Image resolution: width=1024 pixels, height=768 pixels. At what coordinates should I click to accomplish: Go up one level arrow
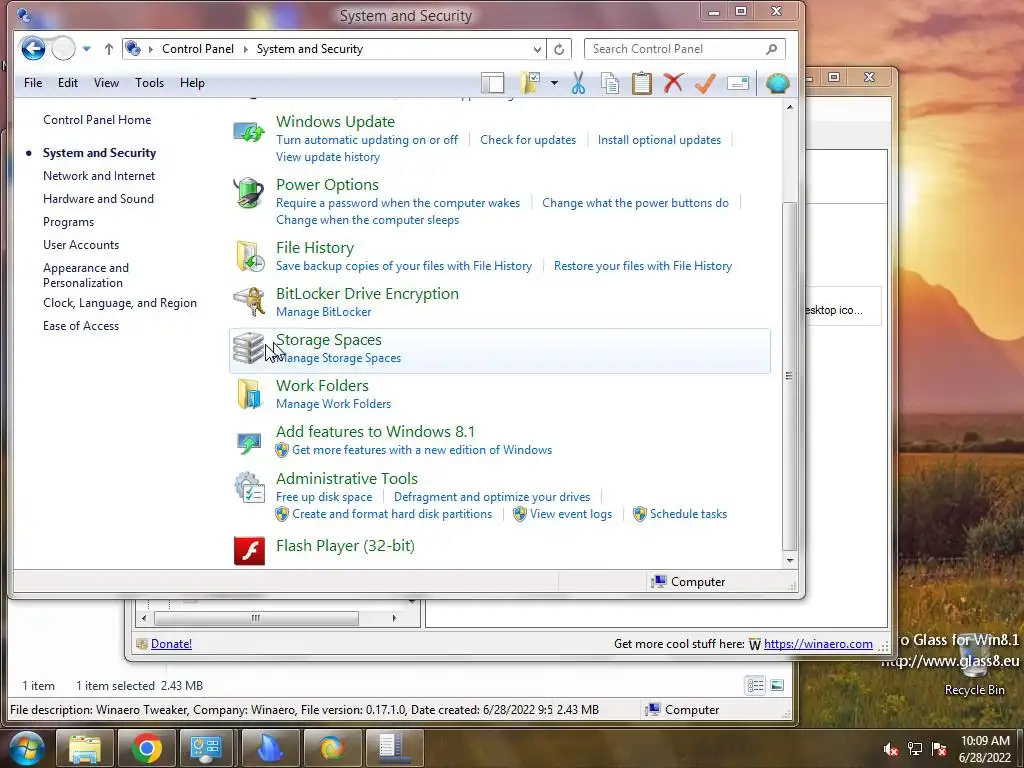click(108, 49)
